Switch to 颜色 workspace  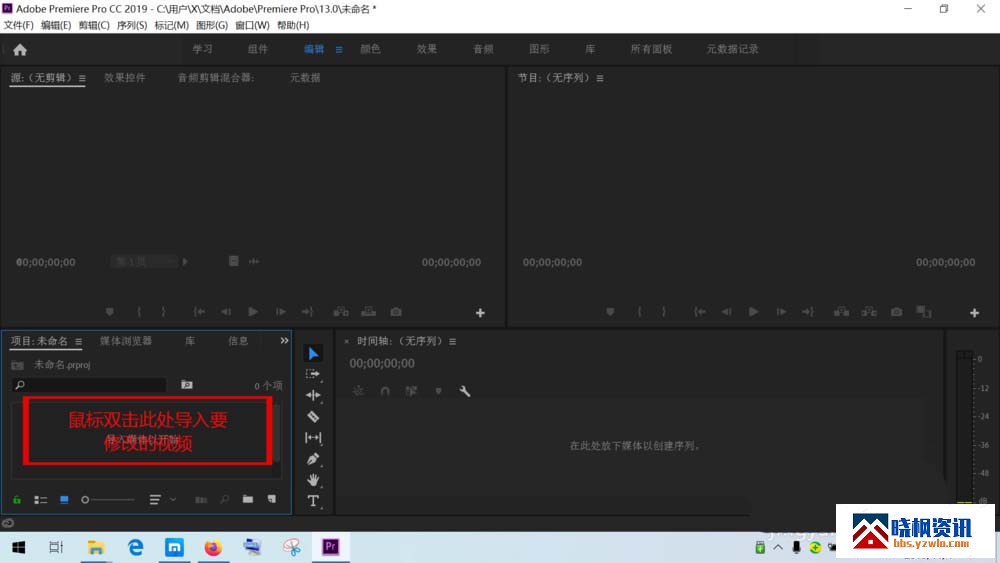point(371,49)
